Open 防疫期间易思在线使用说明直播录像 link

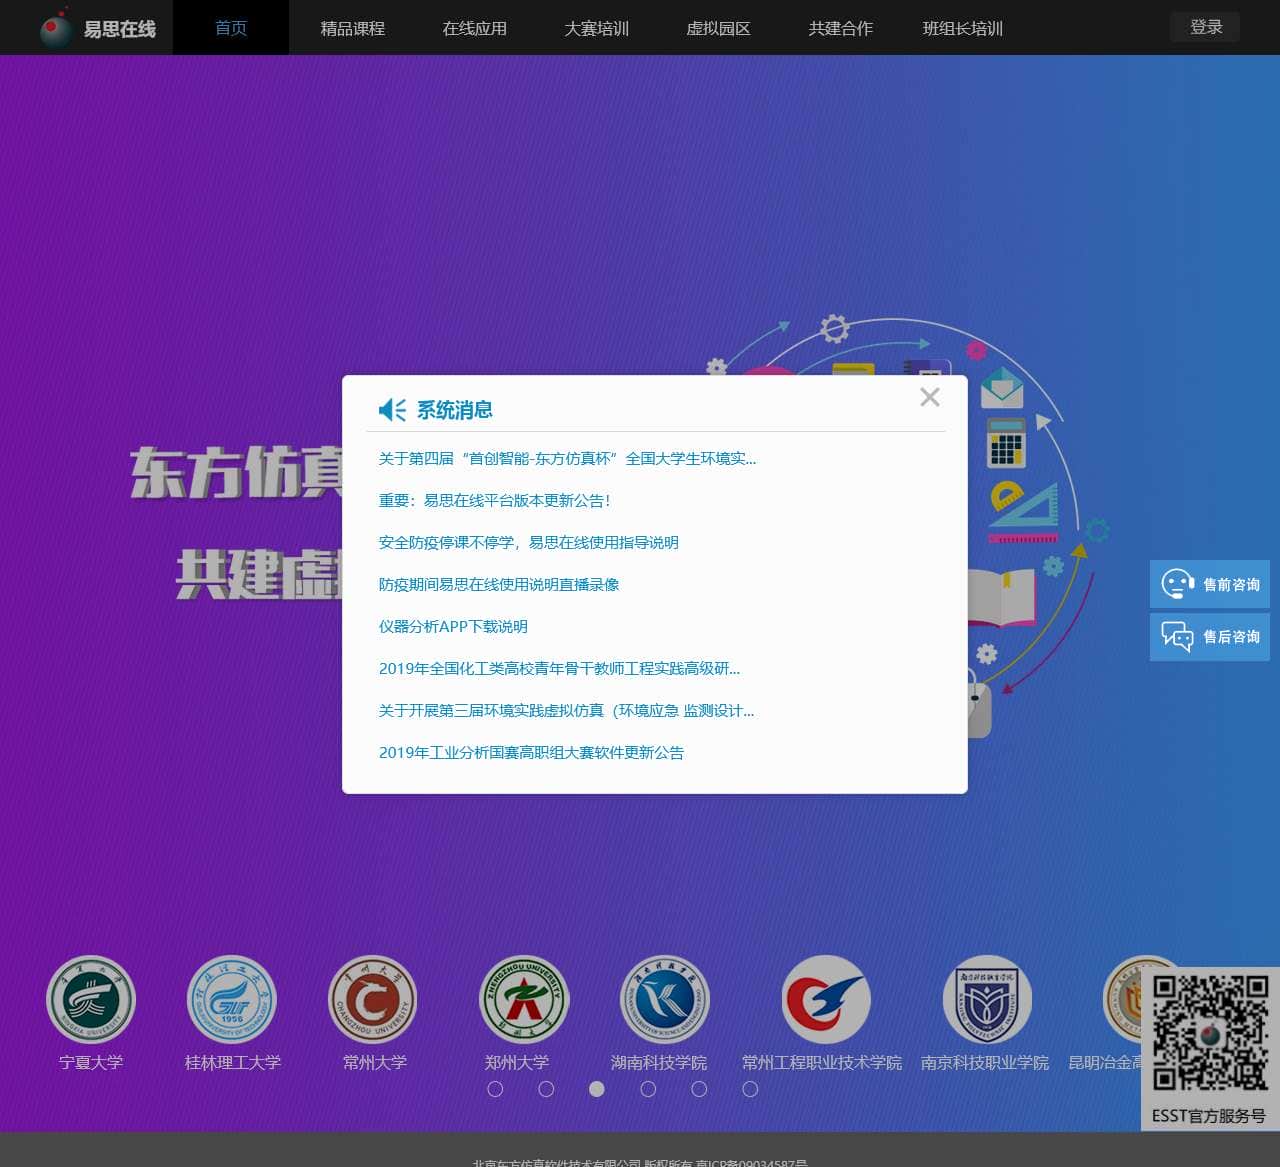[499, 585]
